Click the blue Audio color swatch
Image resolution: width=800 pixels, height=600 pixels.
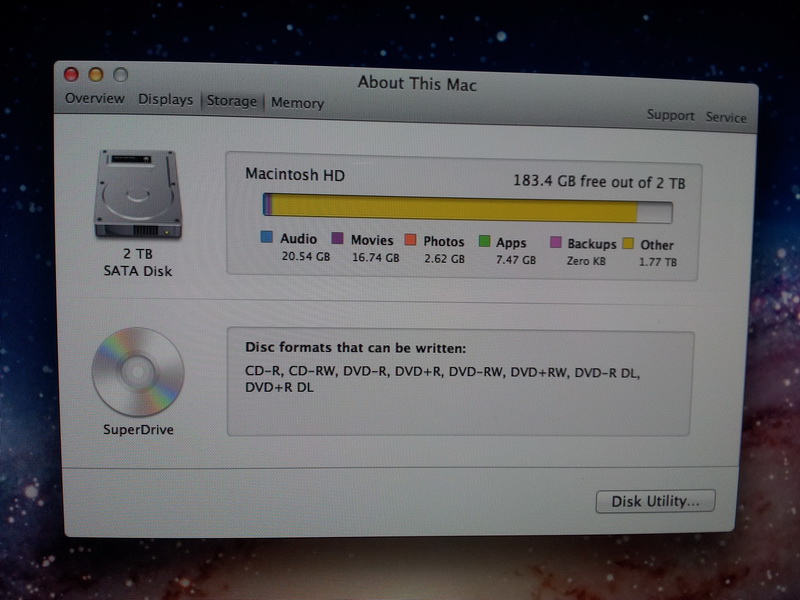tap(266, 237)
